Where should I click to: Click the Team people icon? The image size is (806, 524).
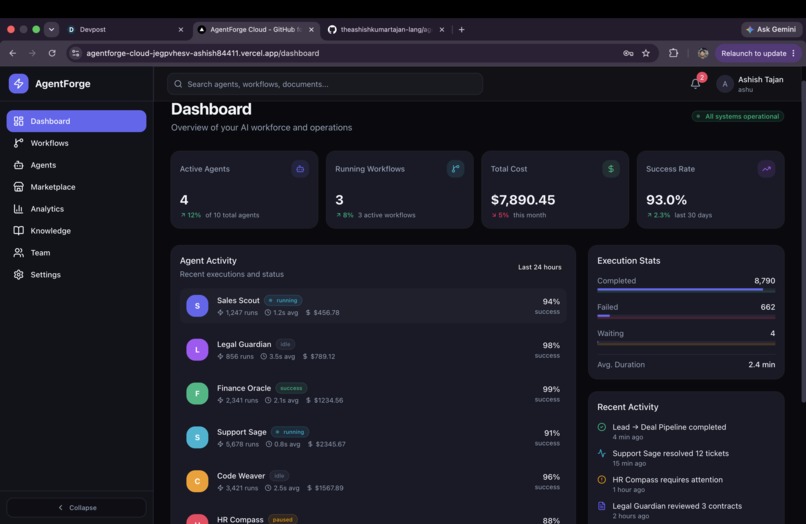19,252
